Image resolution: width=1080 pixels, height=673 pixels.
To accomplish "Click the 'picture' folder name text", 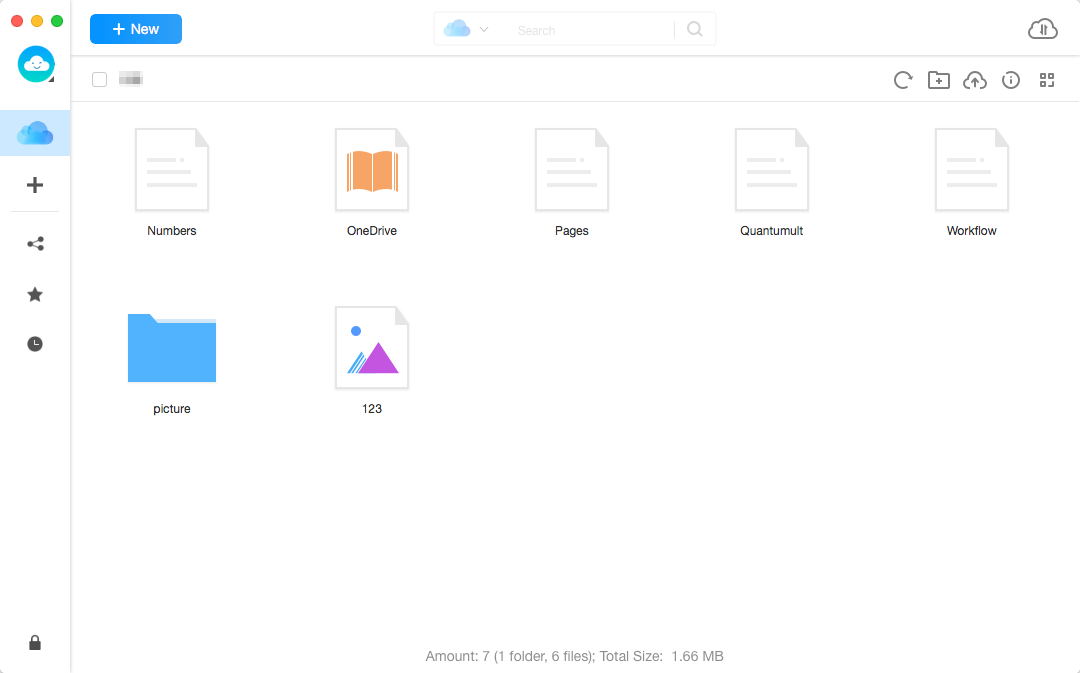I will pos(172,408).
